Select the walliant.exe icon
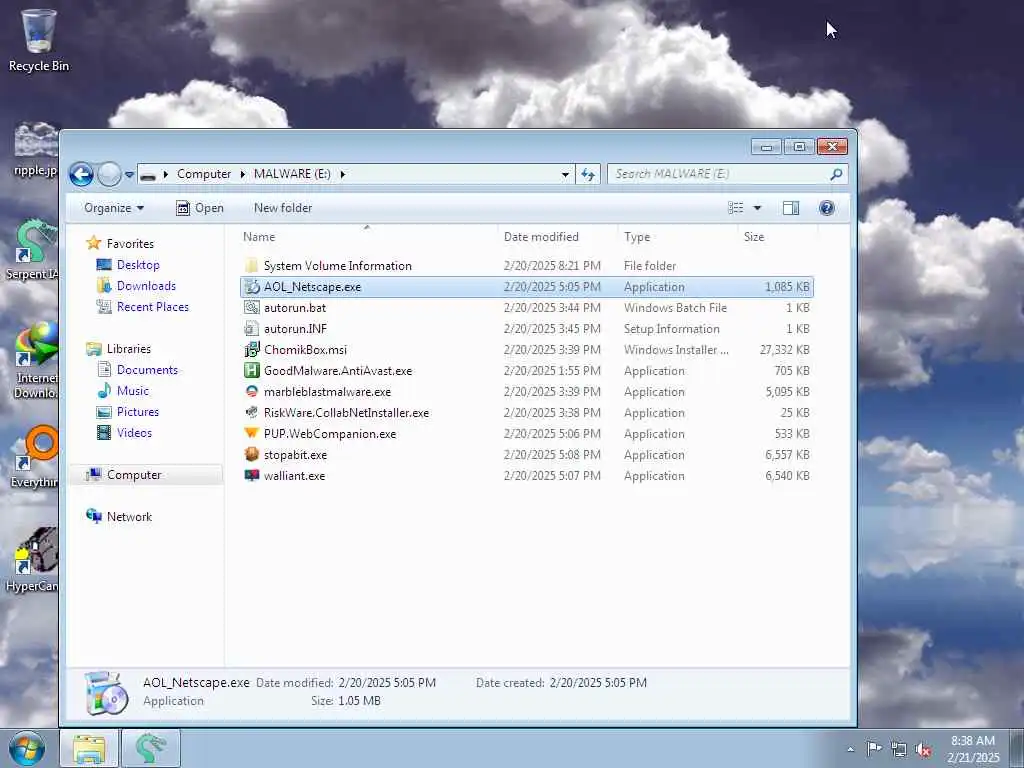 coord(251,475)
